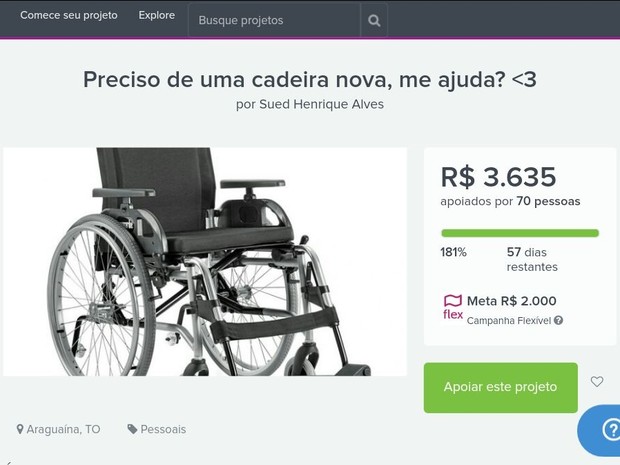Open author link Sued Henrique Alves
This screenshot has width=620, height=465.
pos(321,104)
